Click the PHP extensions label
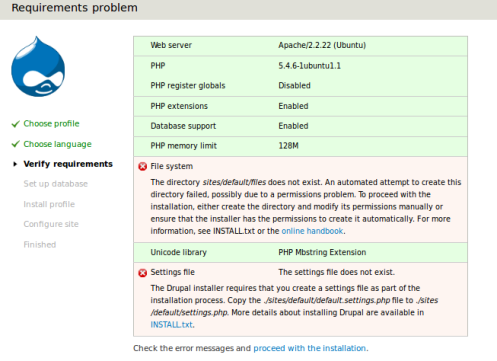Image resolution: width=497 pixels, height=361 pixels. [x=179, y=106]
